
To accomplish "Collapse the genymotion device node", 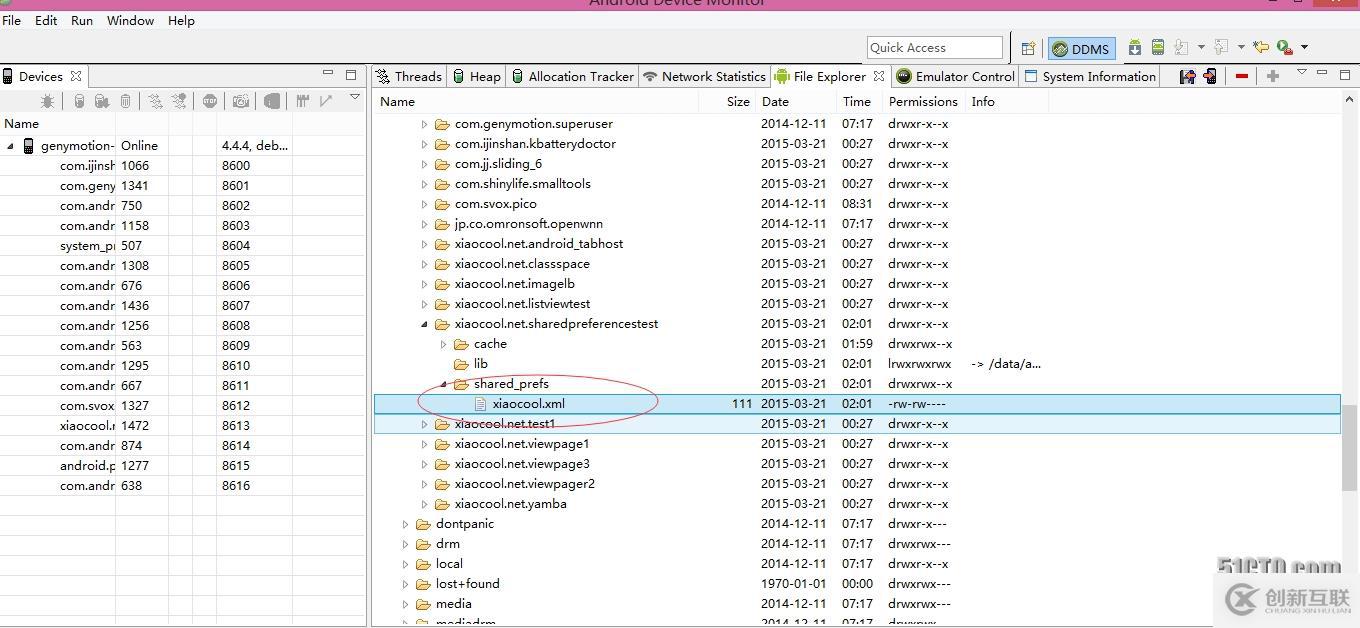I will (11, 146).
